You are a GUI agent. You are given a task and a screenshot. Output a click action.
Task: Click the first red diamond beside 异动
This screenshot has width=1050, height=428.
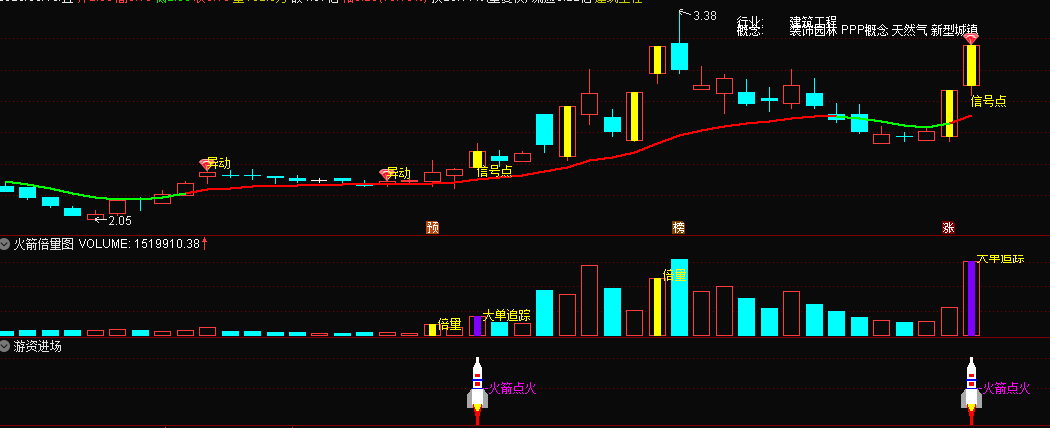206,163
